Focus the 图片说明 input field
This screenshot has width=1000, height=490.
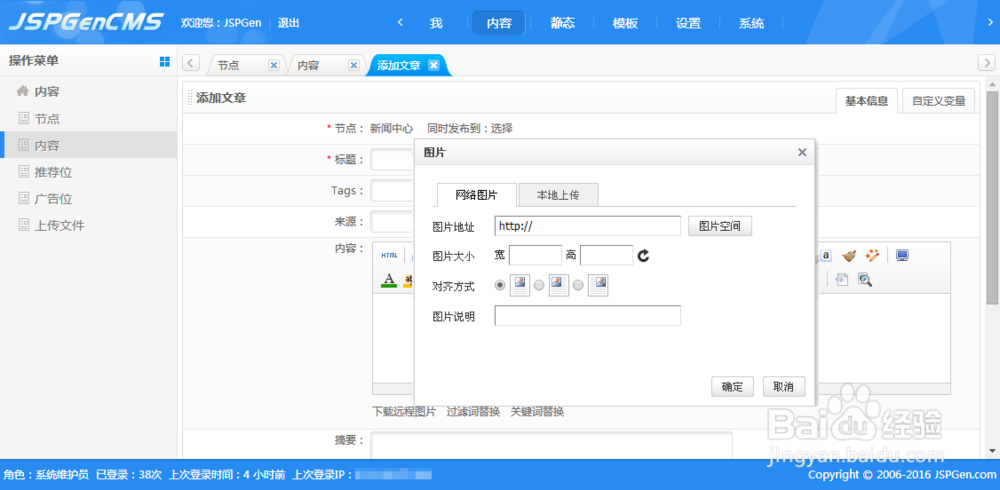coord(588,316)
